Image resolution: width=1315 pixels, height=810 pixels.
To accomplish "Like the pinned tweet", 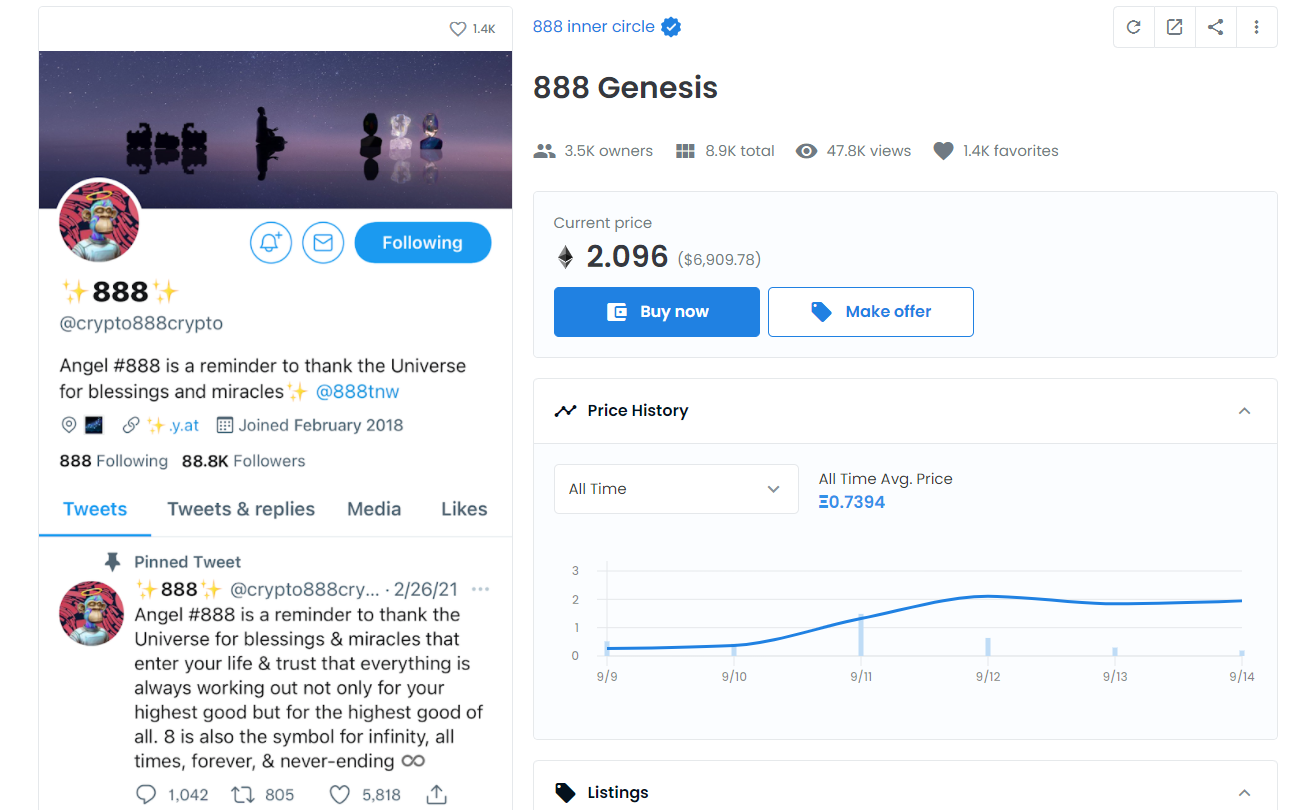I will click(x=340, y=795).
